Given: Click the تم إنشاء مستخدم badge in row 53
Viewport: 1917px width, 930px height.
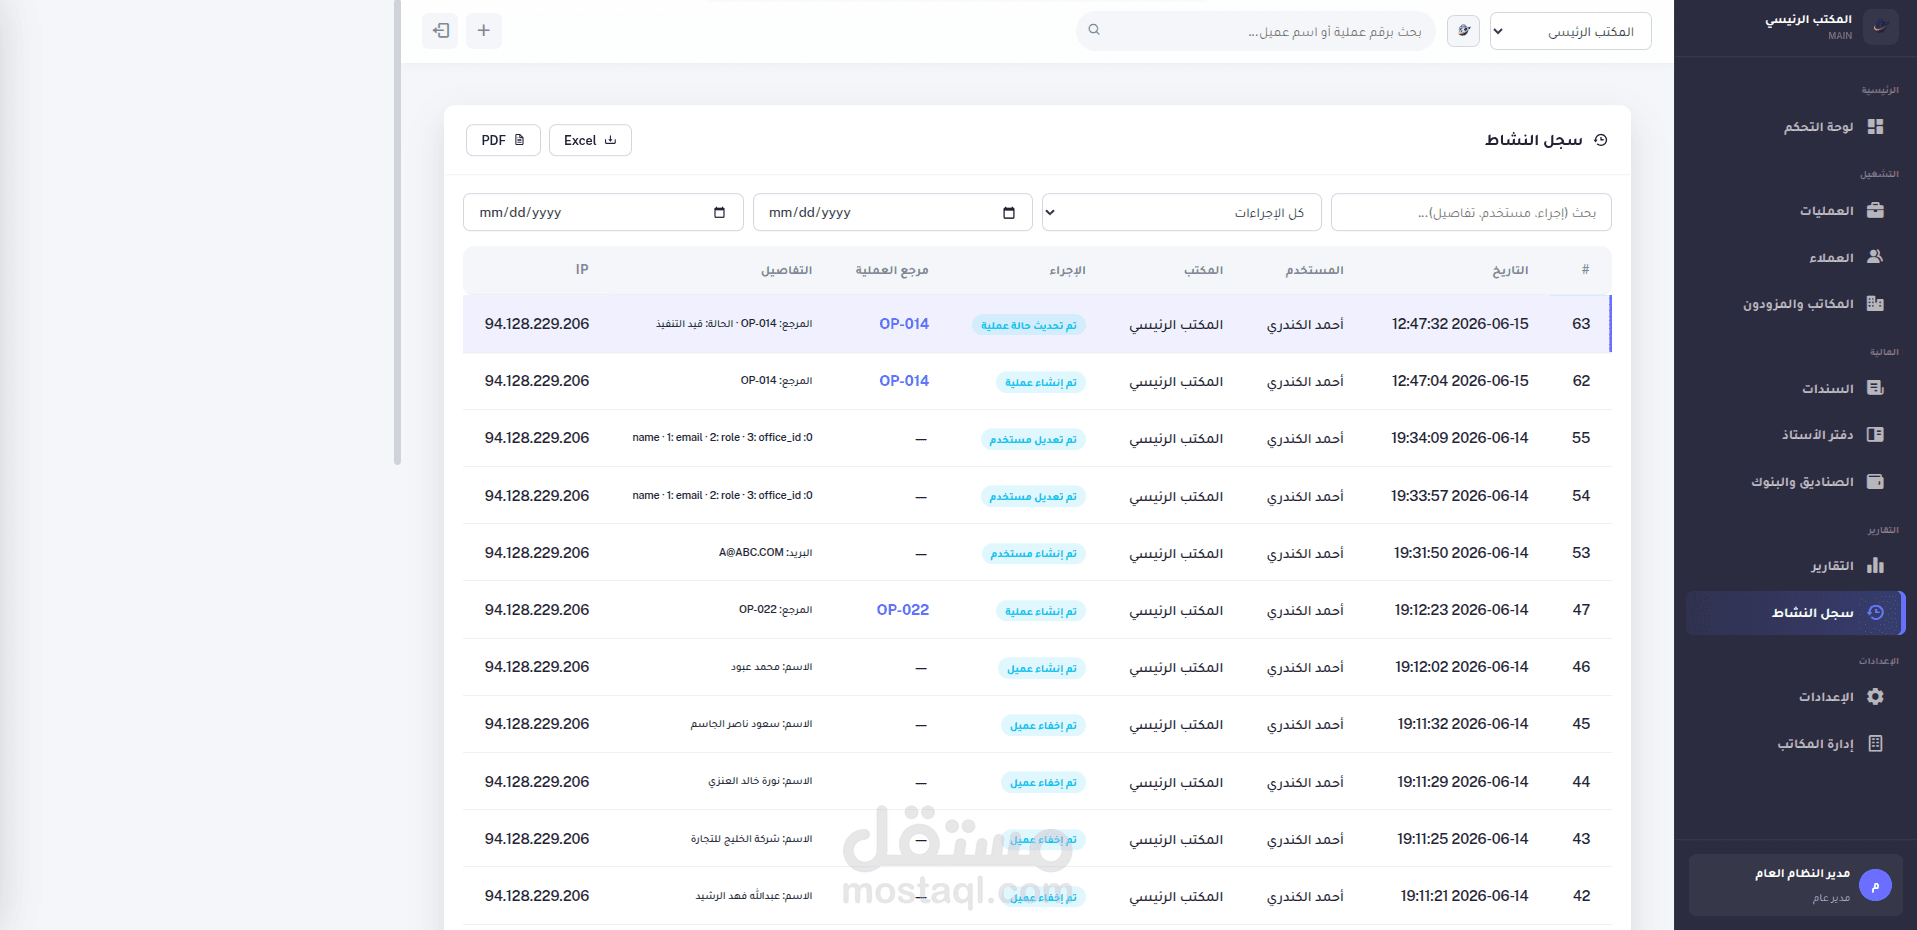Looking at the screenshot, I should click(x=1034, y=554).
